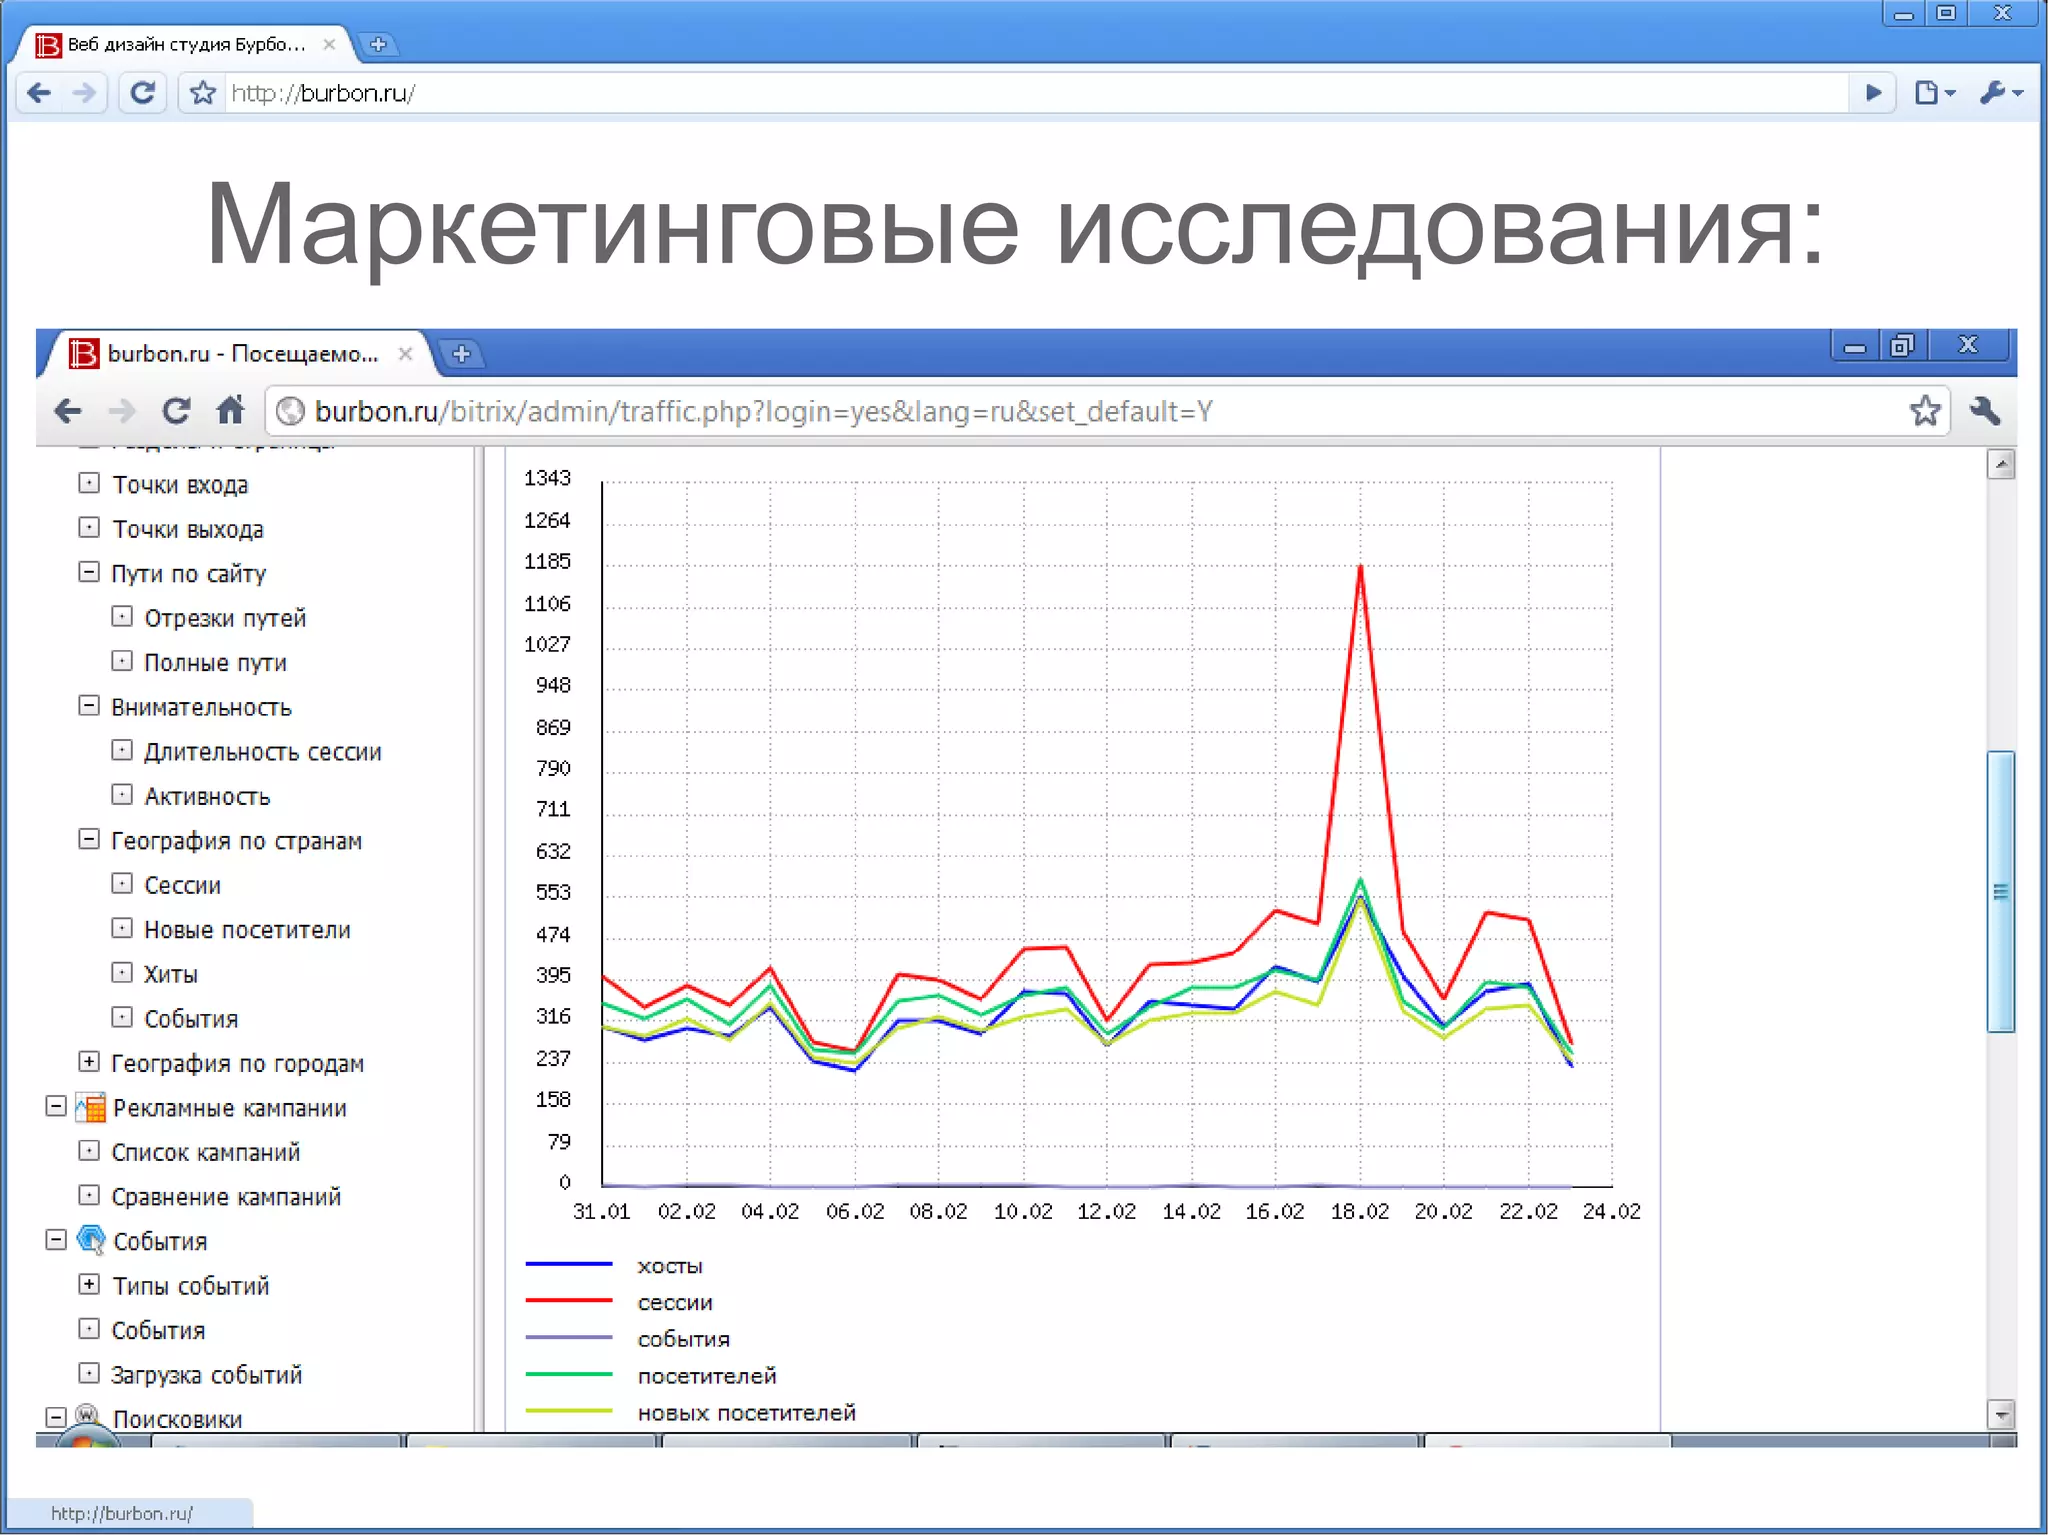
Task: Bookmark star next to http://burbon.ru/ address
Action: [x=203, y=93]
